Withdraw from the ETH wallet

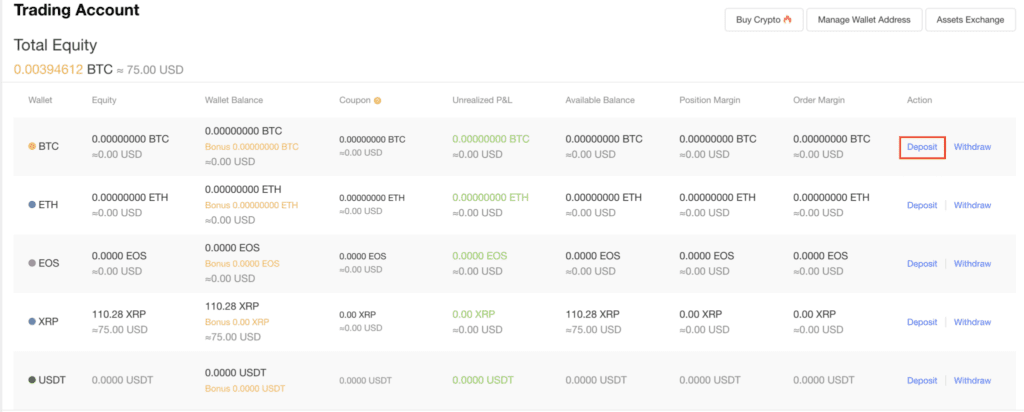pos(972,205)
